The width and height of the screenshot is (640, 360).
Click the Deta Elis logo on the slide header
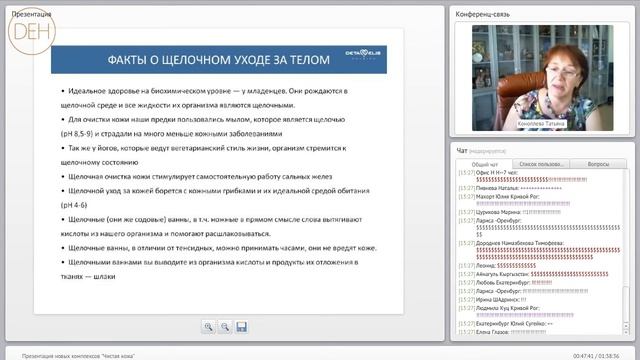click(x=363, y=53)
